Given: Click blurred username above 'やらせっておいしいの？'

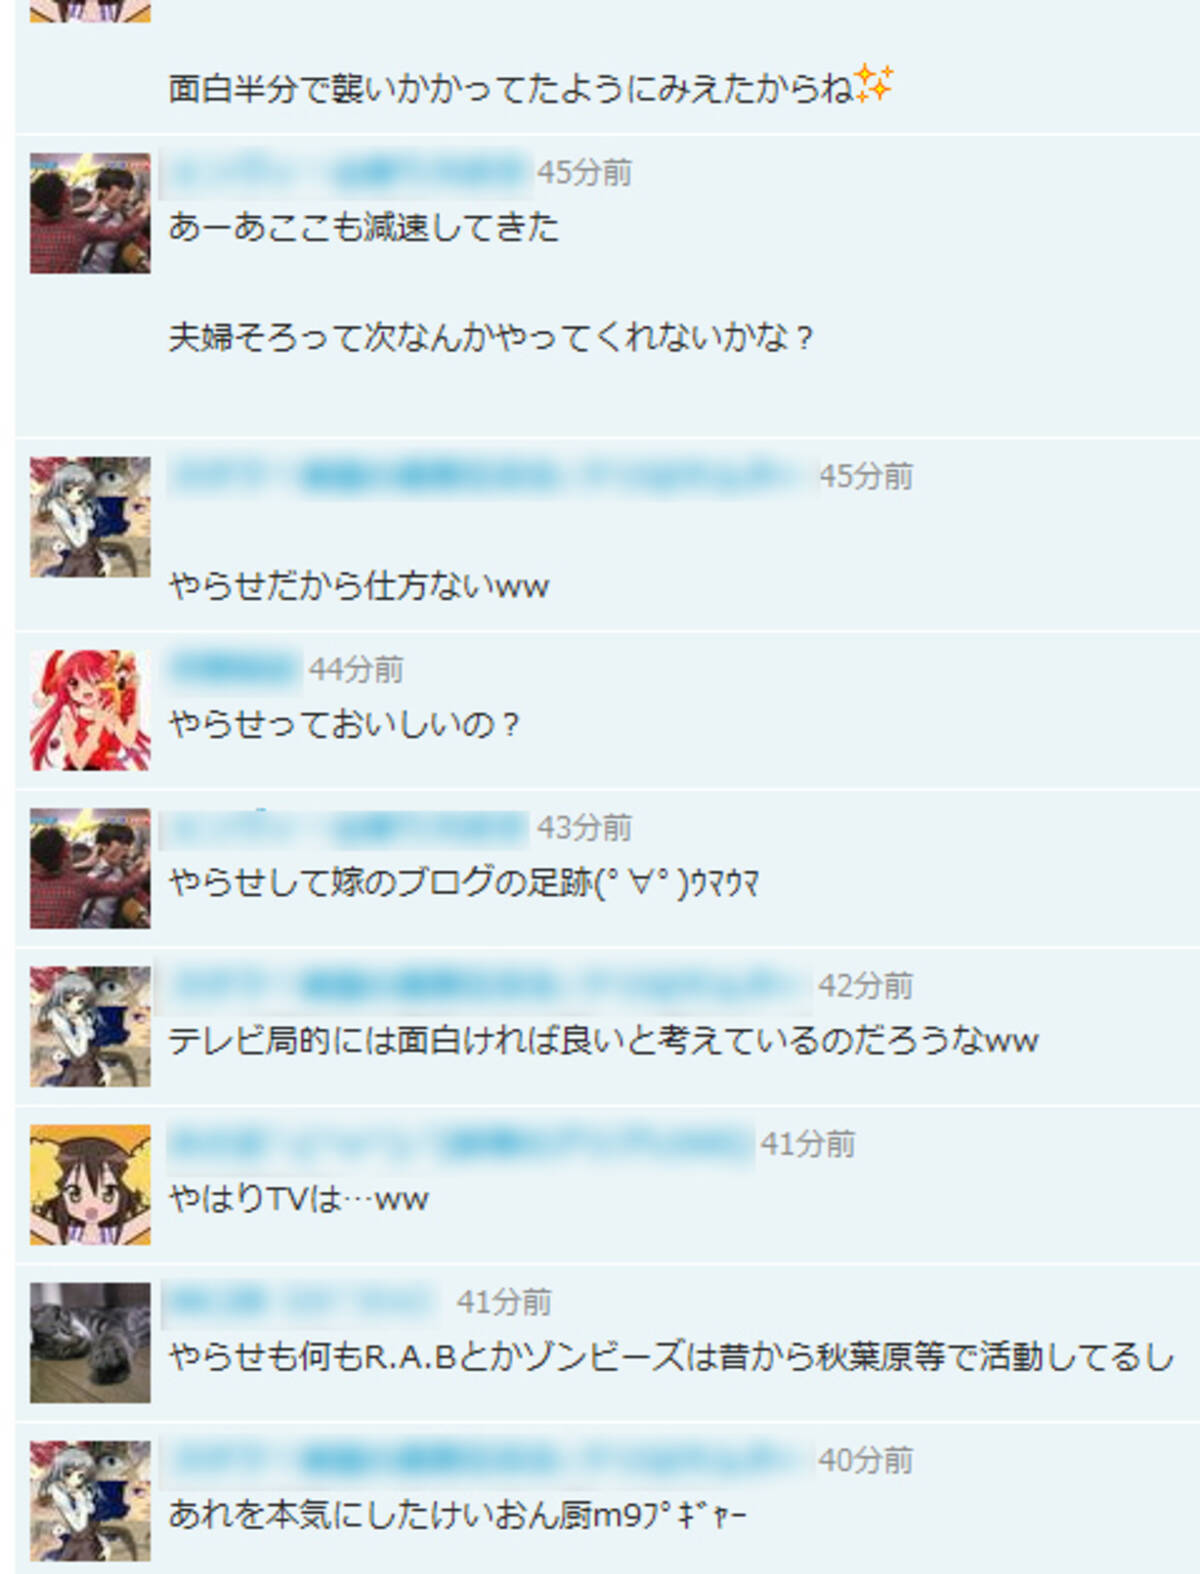Looking at the screenshot, I should pyautogui.click(x=234, y=668).
